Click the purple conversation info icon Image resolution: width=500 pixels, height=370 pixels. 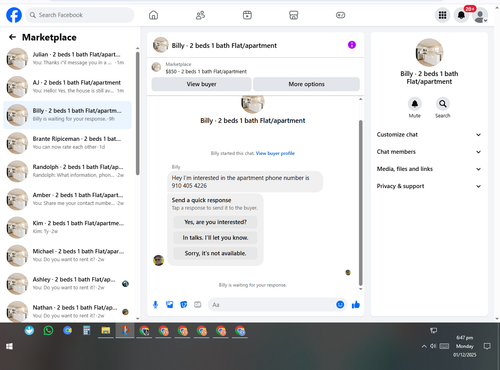(x=352, y=45)
